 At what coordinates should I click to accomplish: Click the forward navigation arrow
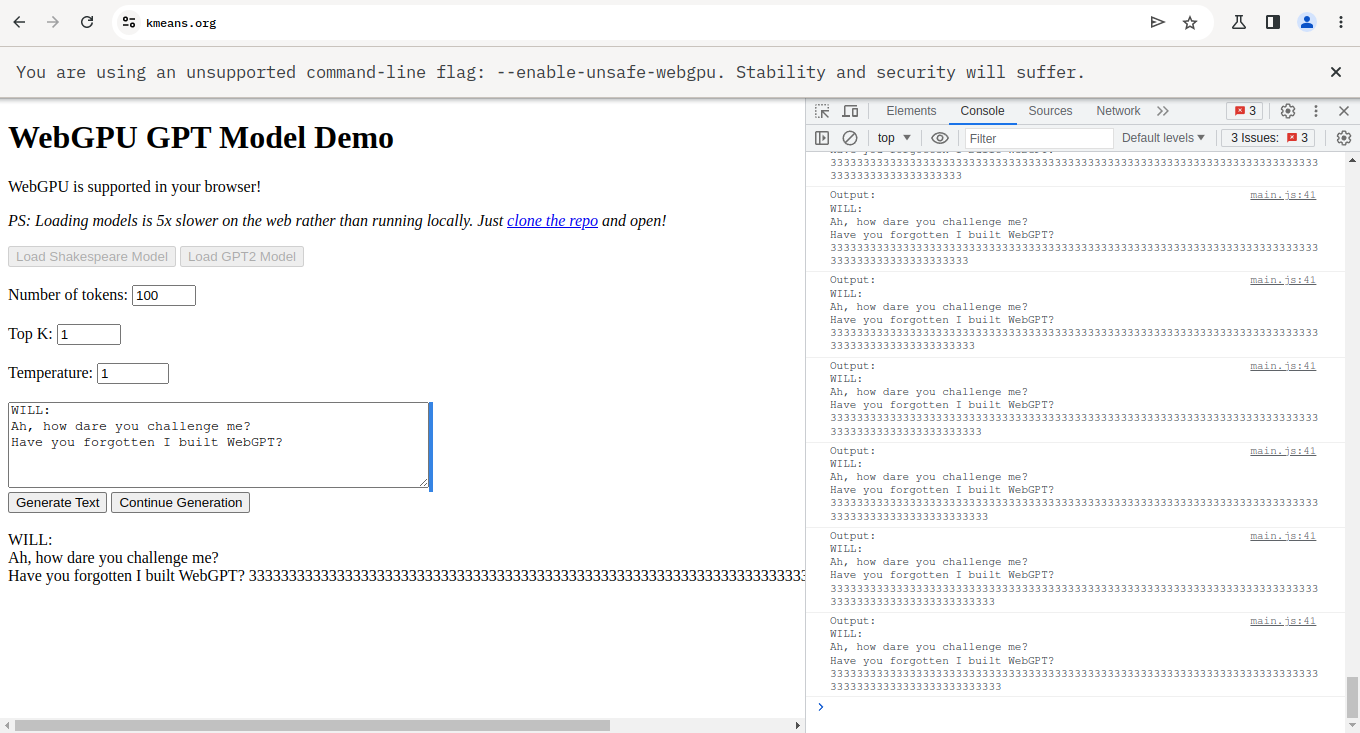point(53,22)
